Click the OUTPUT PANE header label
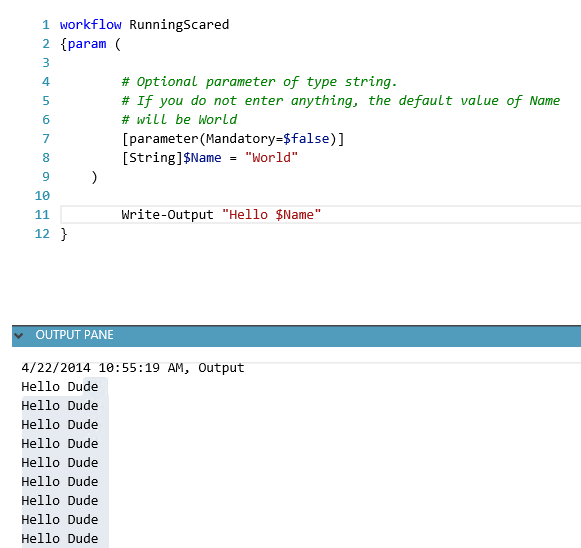Screen dimensions: 581x548 coord(74,335)
